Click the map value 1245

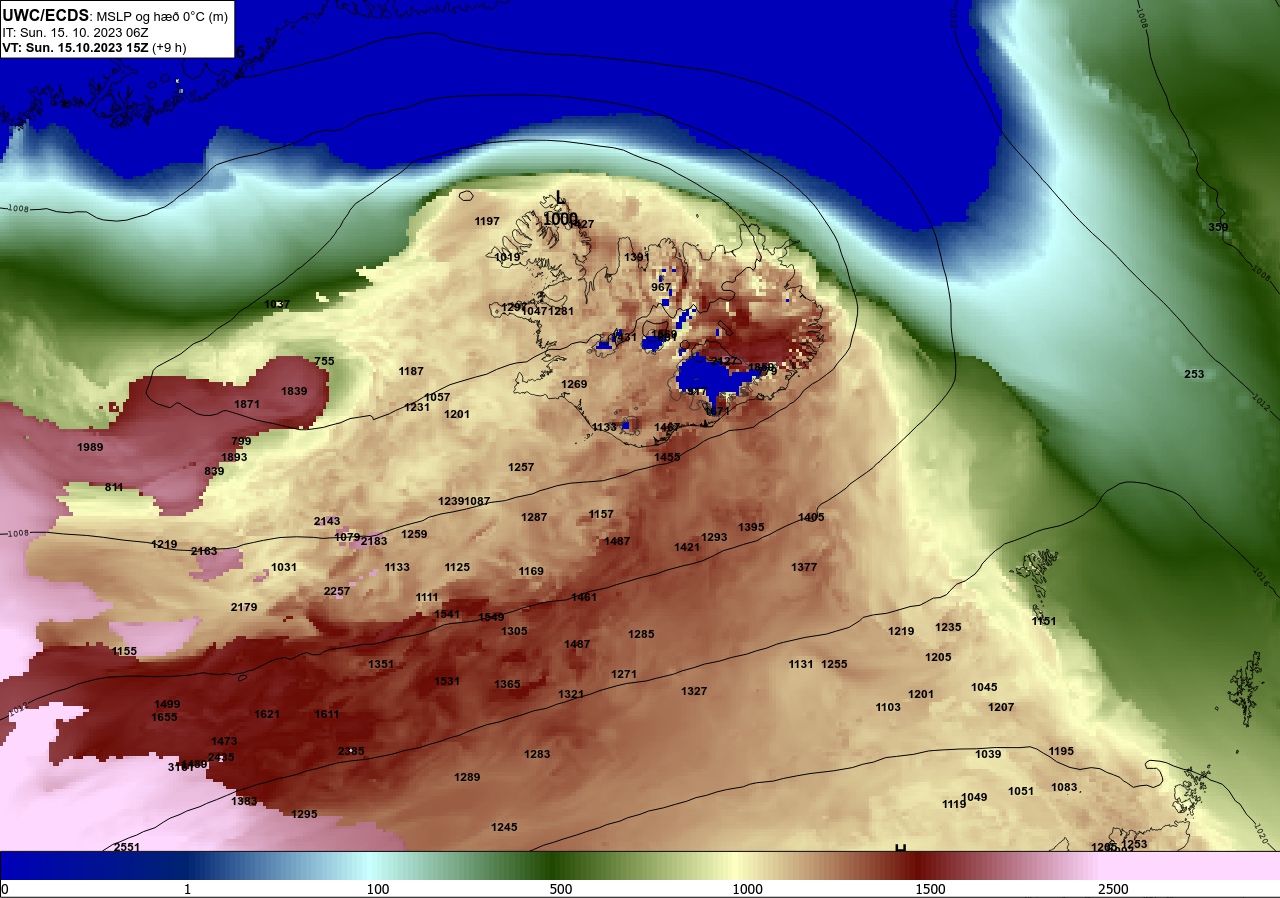click(504, 827)
